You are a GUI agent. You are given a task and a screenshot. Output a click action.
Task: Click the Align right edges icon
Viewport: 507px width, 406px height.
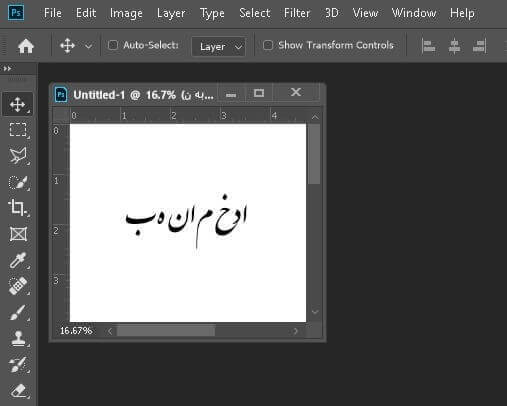[x=480, y=46]
